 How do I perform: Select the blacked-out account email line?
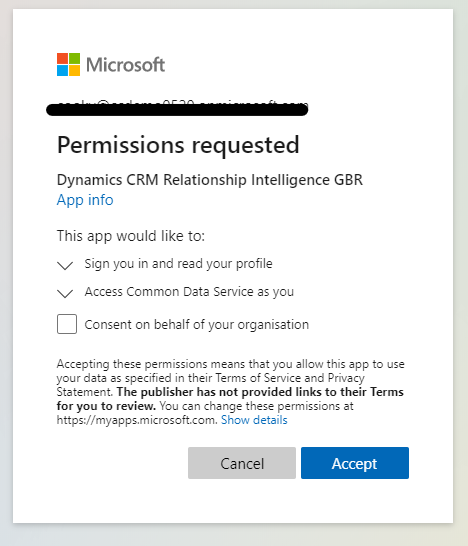click(177, 108)
